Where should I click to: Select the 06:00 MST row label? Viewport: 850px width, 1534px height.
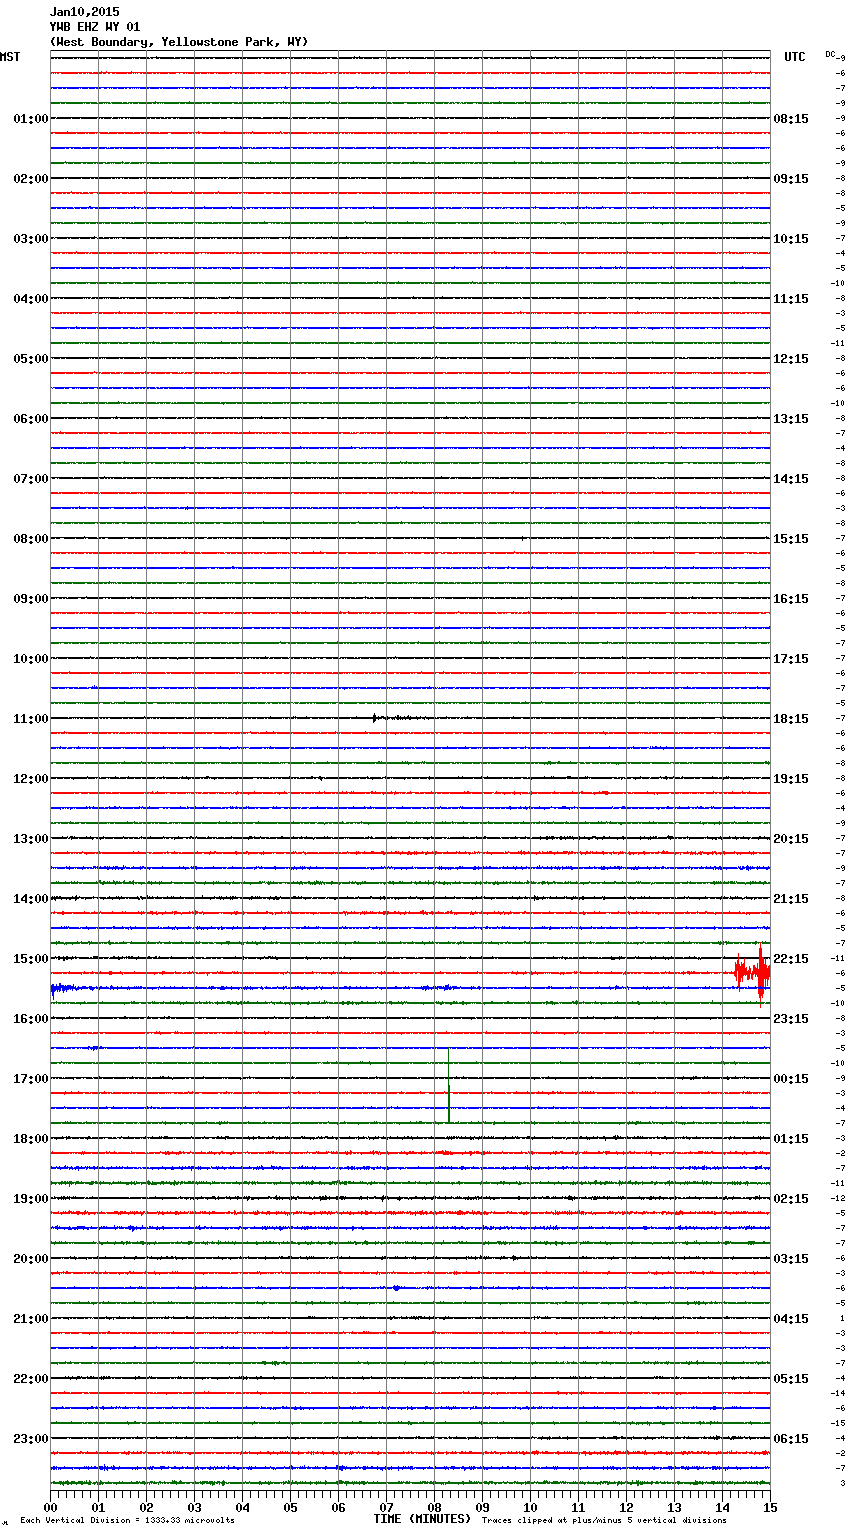click(30, 419)
